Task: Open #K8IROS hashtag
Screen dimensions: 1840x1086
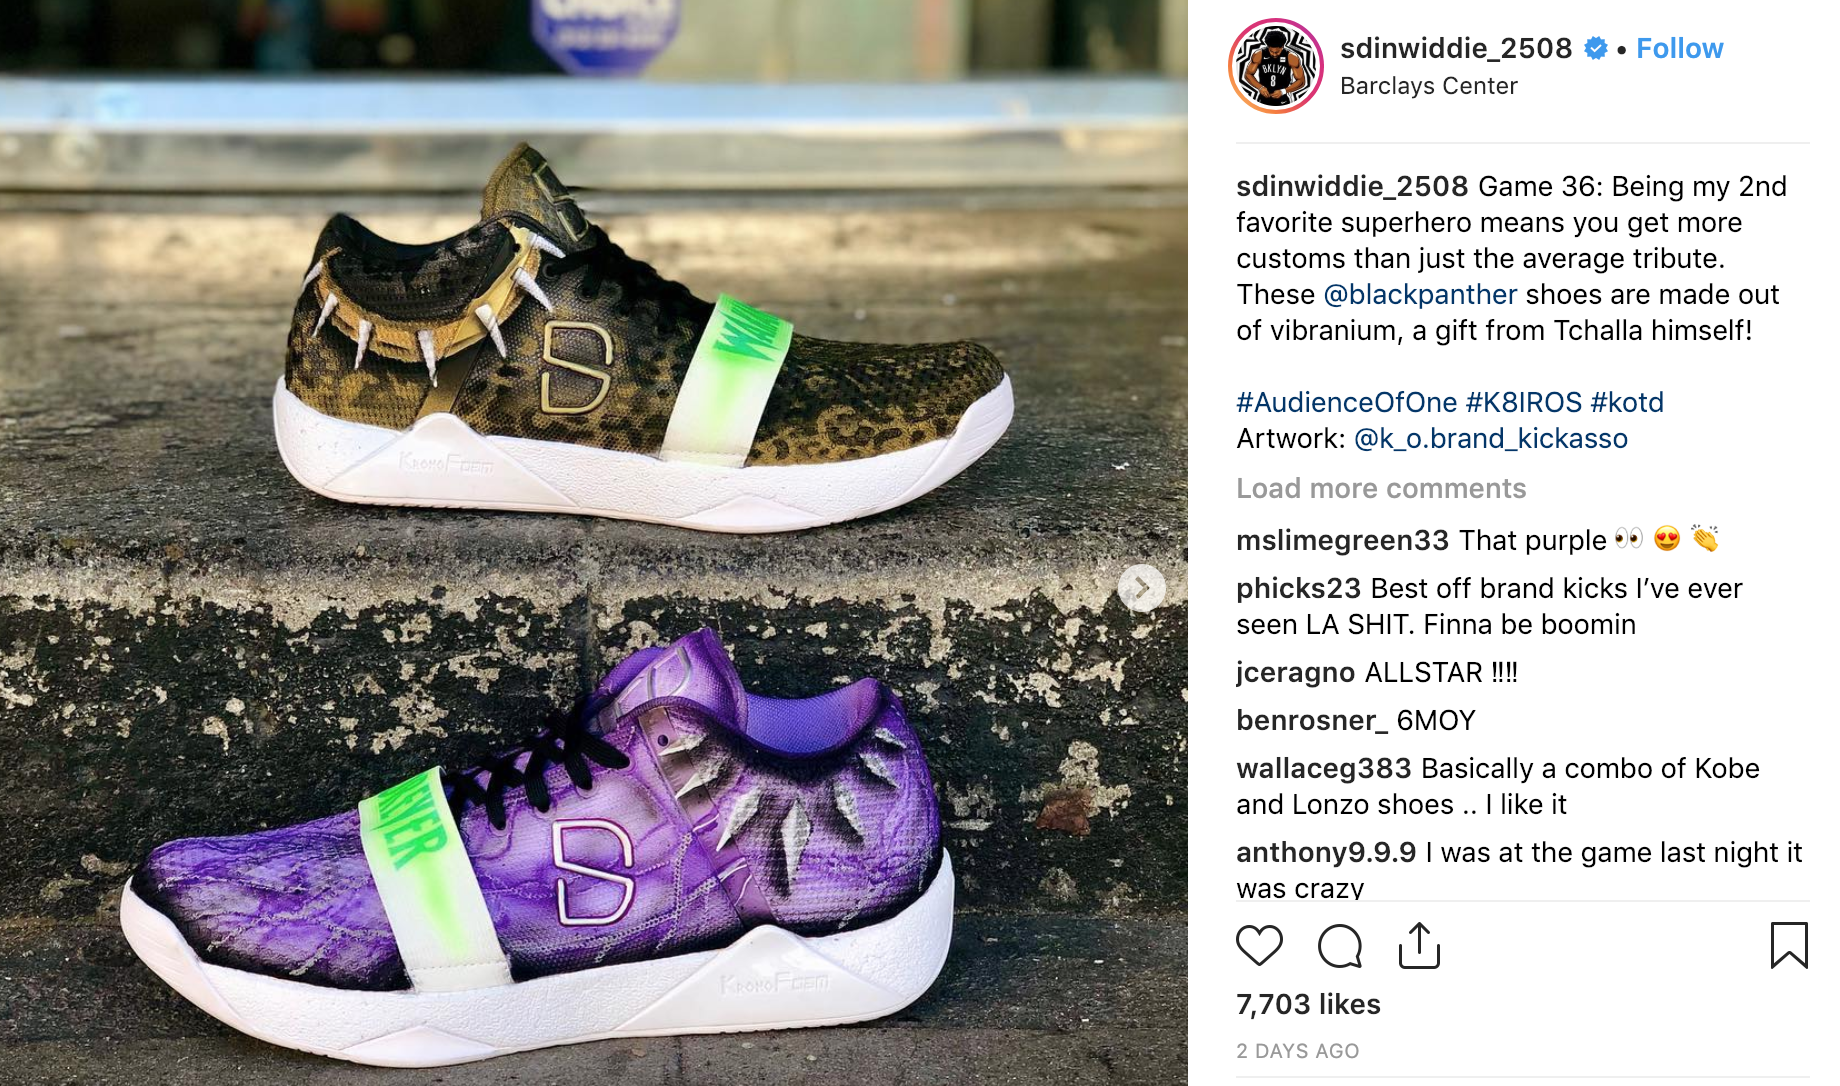Action: (1524, 402)
